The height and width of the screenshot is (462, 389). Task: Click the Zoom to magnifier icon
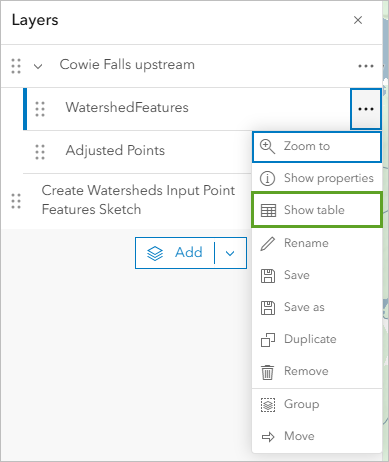click(x=267, y=147)
